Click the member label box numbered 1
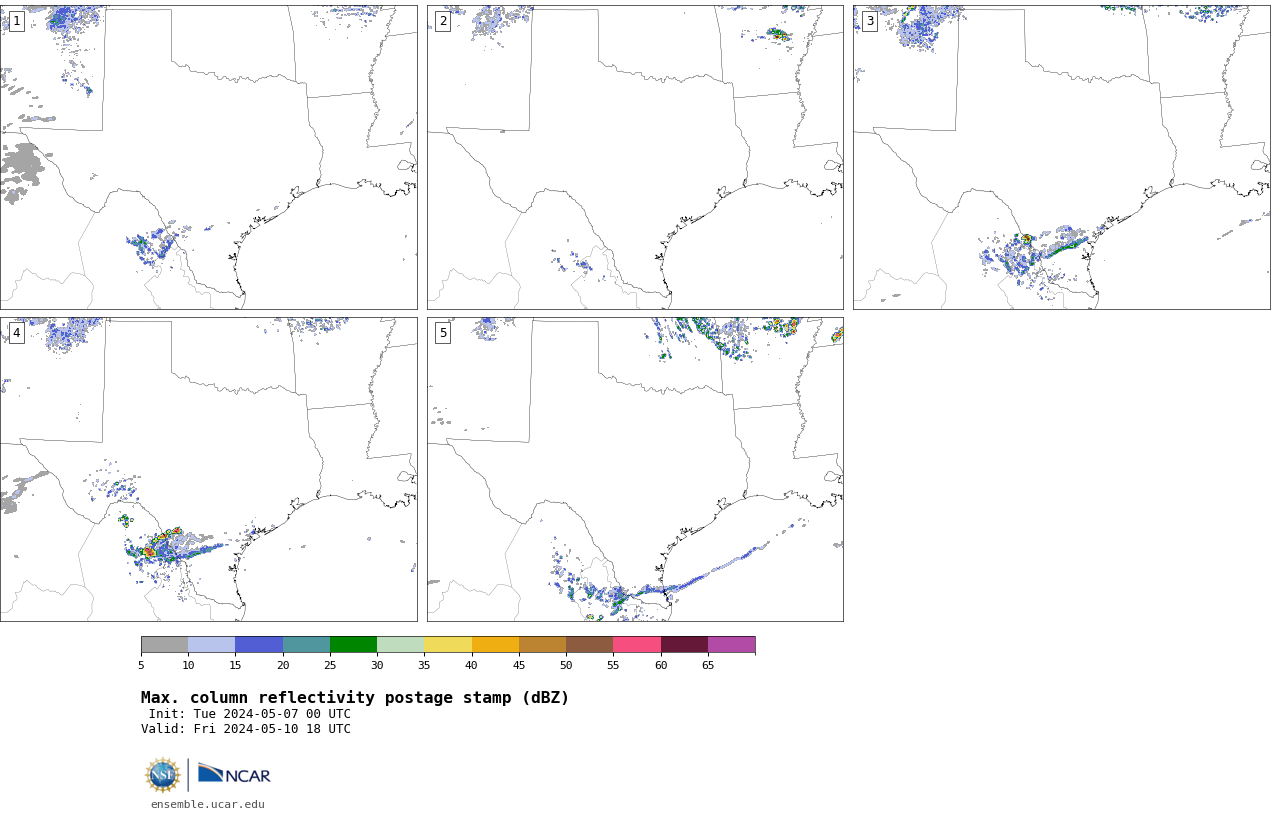The image size is (1280, 815). point(16,21)
